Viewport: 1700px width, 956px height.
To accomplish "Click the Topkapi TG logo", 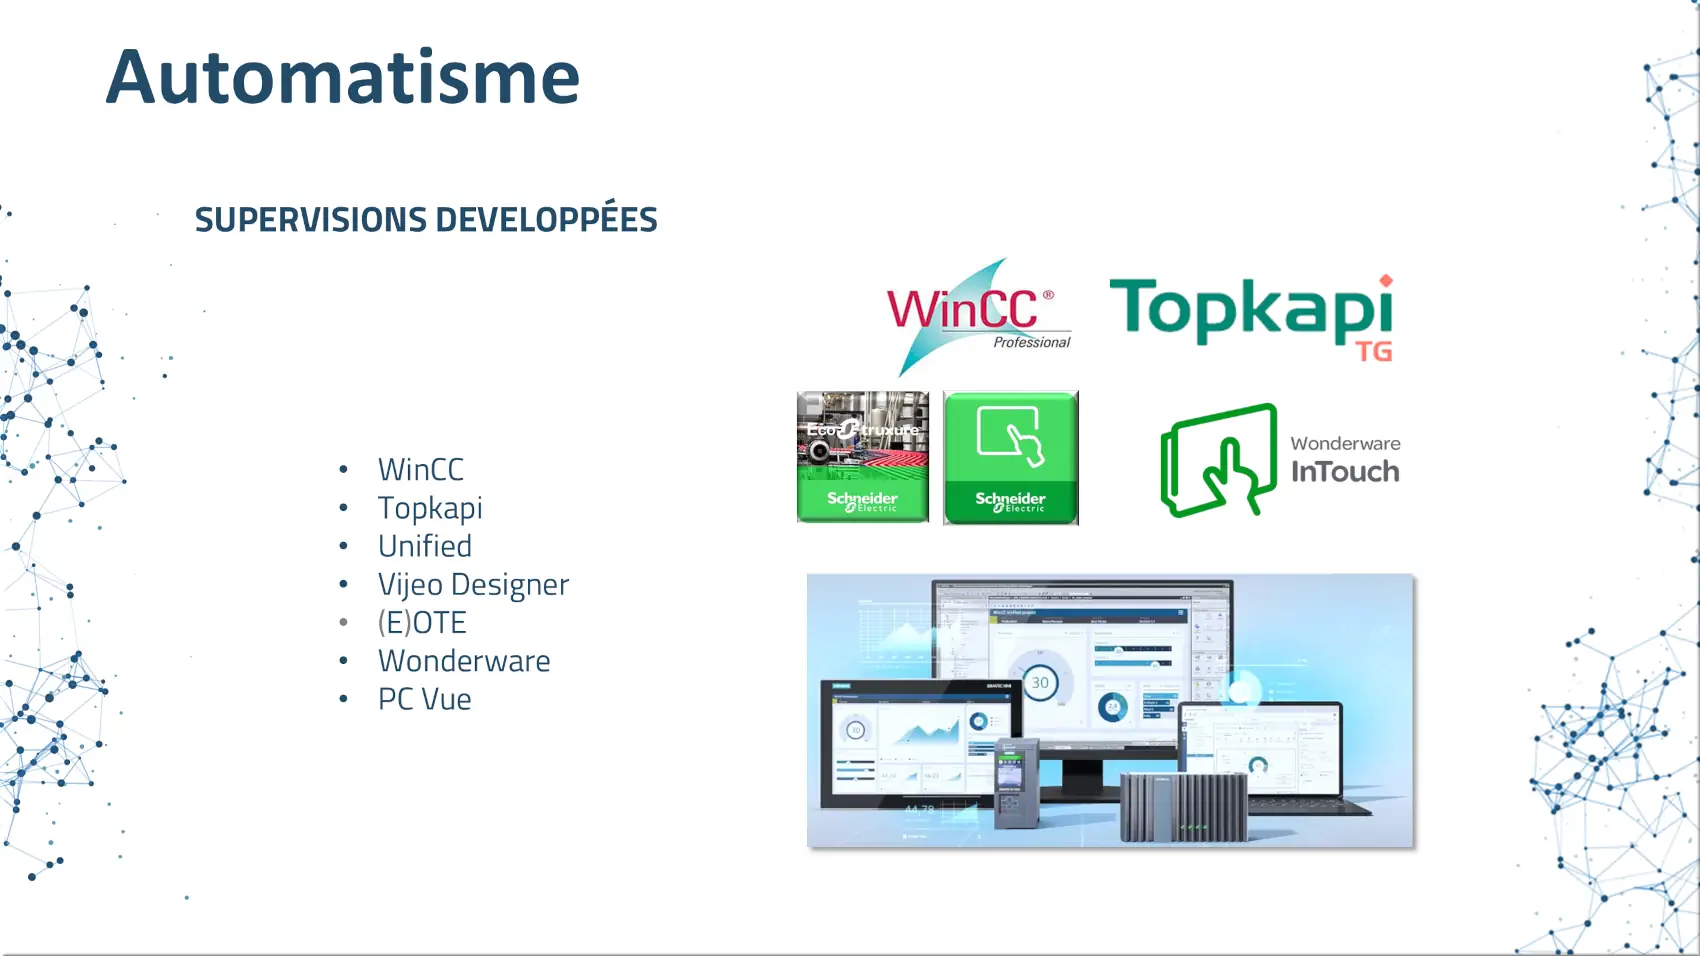I will click(x=1252, y=317).
